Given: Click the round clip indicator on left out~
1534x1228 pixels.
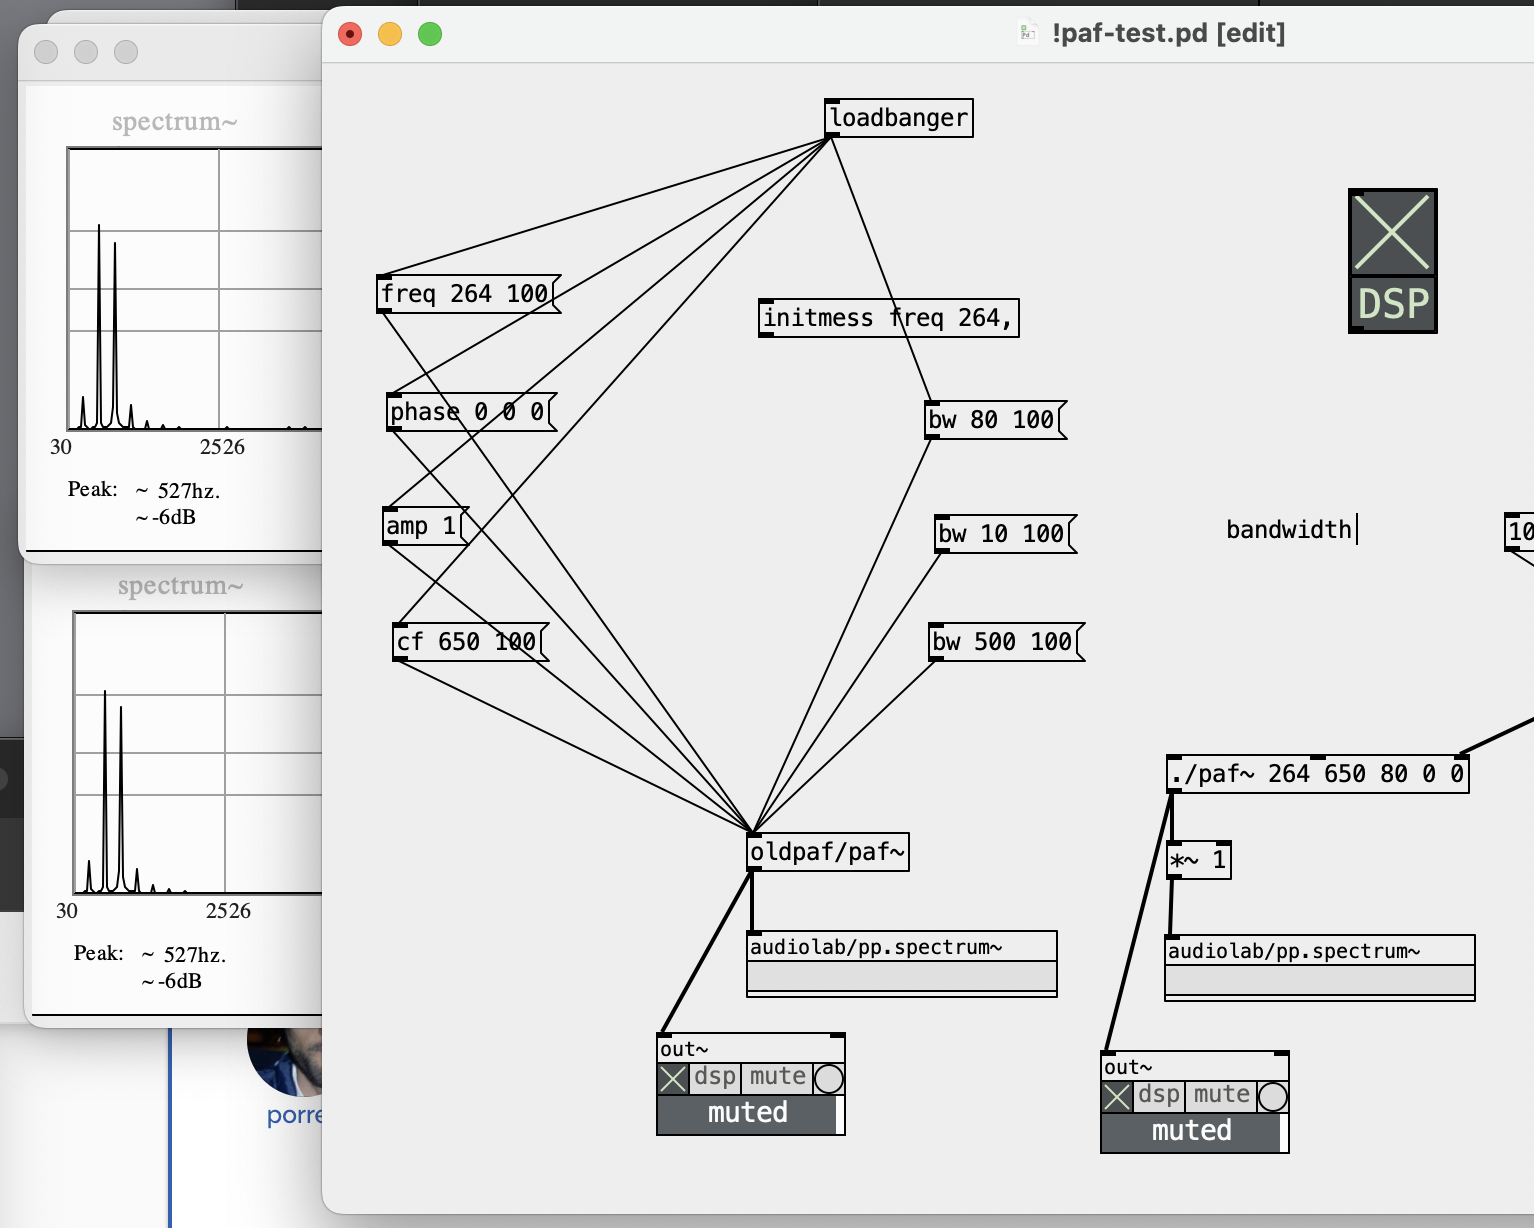Looking at the screenshot, I should click(x=829, y=1080).
